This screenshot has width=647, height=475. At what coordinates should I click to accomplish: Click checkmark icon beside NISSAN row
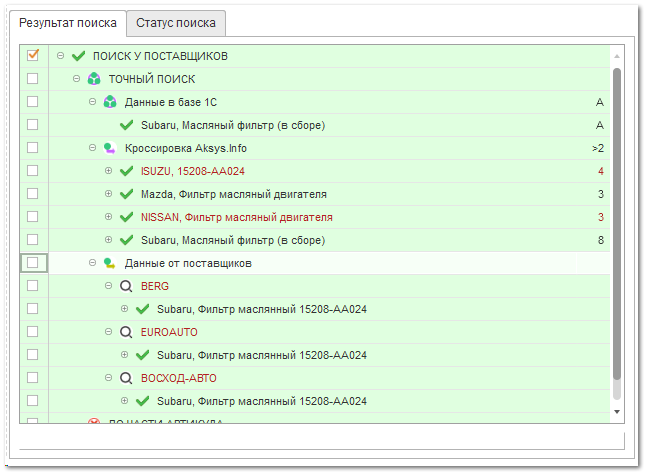[126, 217]
